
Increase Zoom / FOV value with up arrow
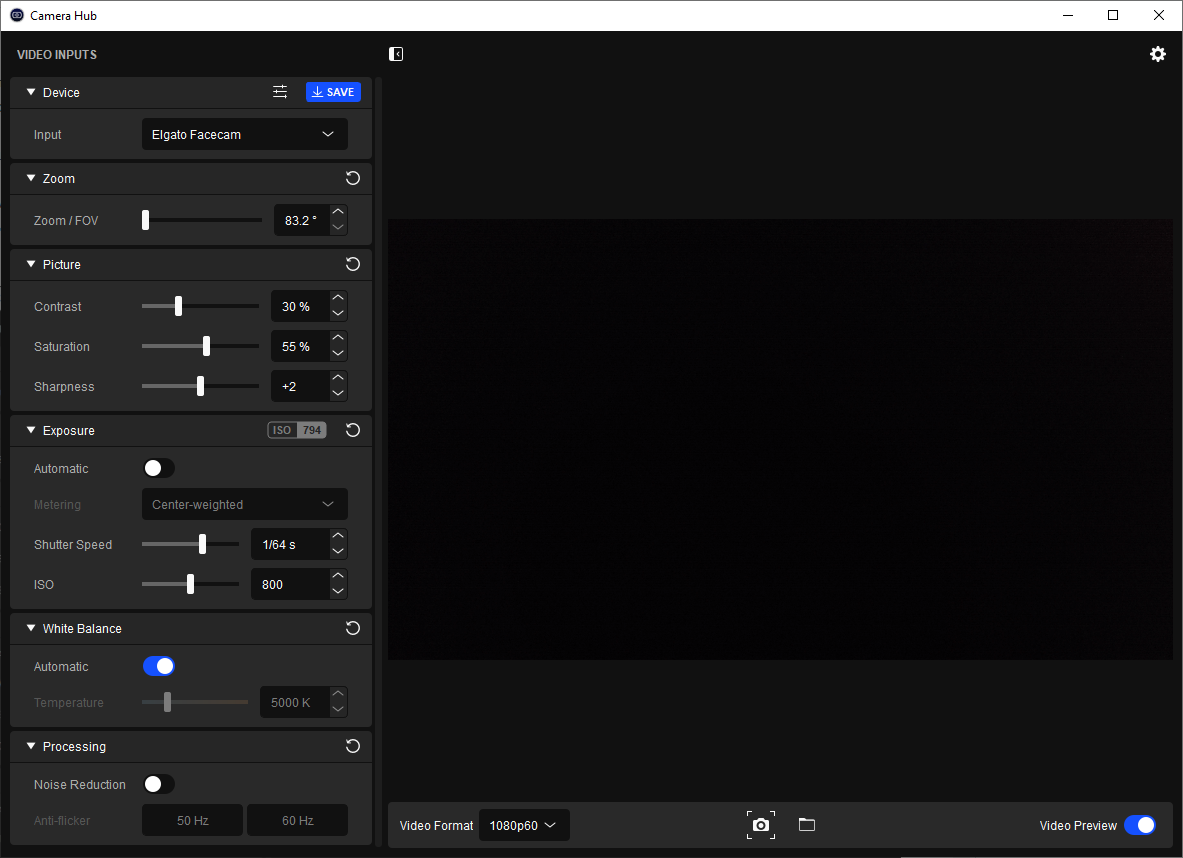click(338, 212)
